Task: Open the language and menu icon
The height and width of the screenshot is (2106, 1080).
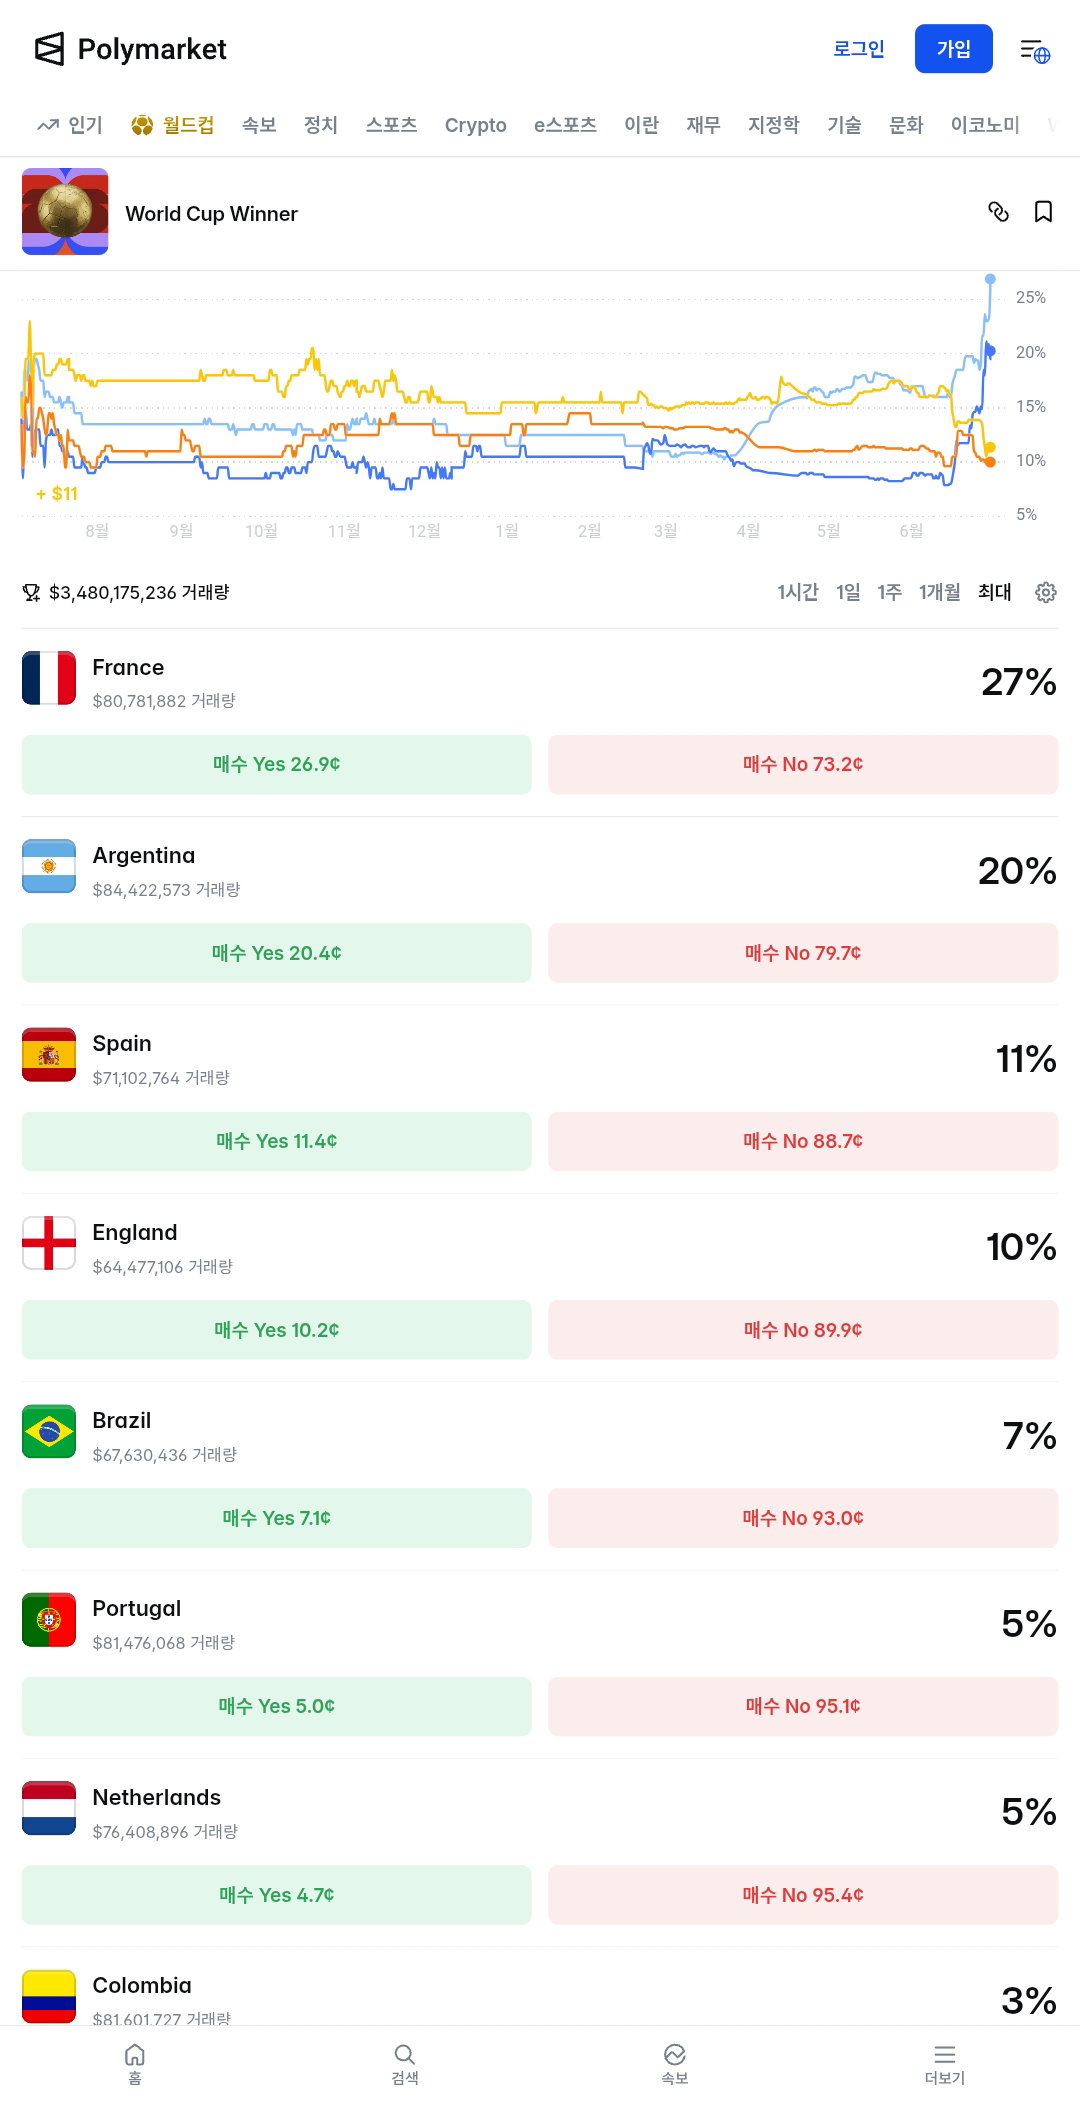Action: (x=1035, y=50)
